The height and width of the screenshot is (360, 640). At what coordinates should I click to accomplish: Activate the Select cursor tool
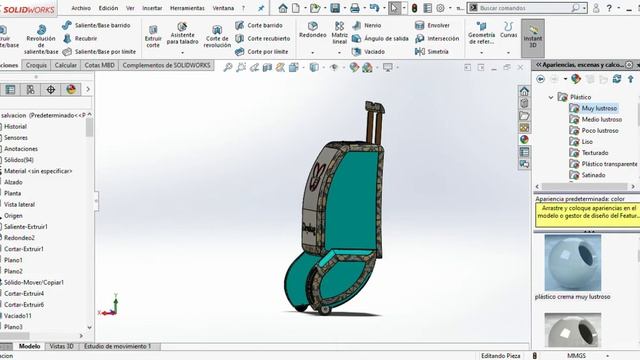tap(394, 8)
